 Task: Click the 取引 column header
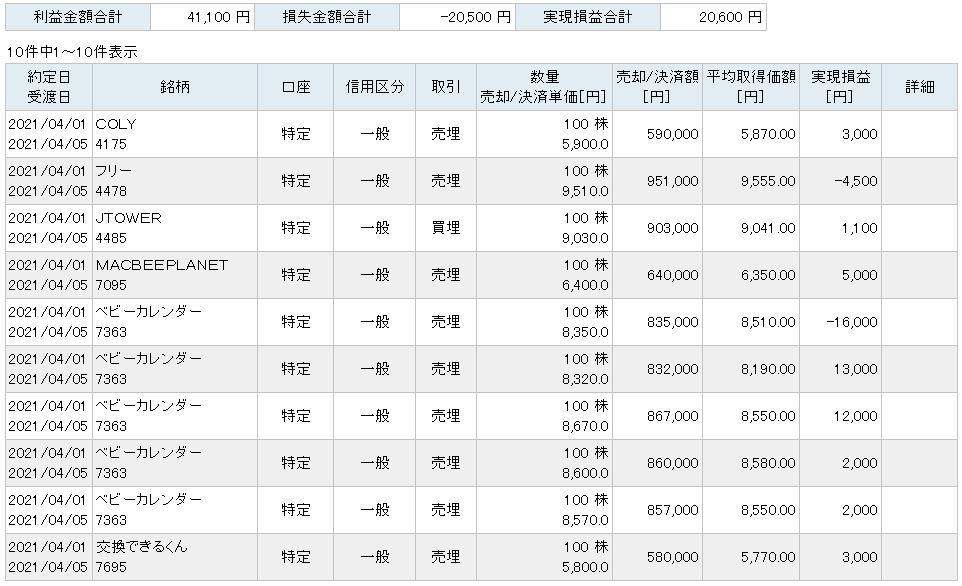(x=446, y=87)
